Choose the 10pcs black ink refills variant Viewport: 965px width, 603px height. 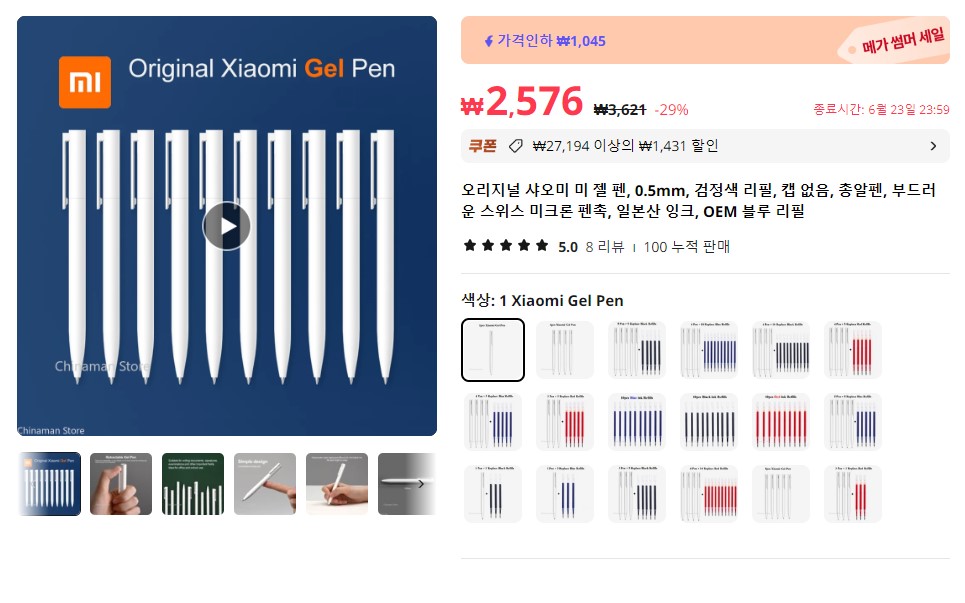(x=709, y=421)
